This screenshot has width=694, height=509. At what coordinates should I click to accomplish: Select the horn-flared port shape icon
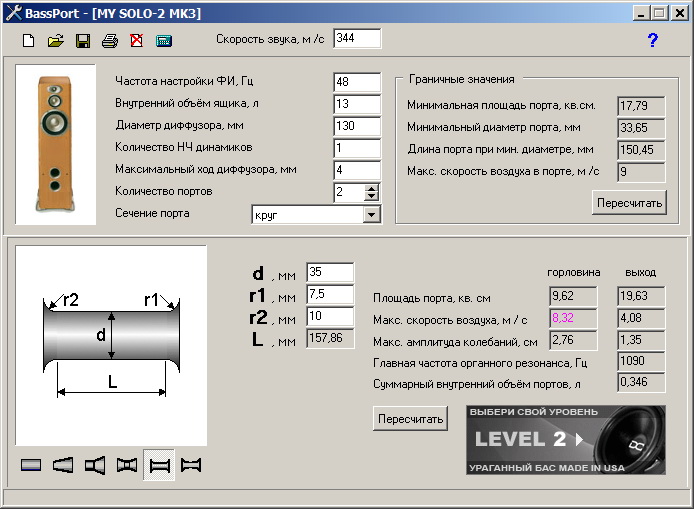(x=95, y=465)
